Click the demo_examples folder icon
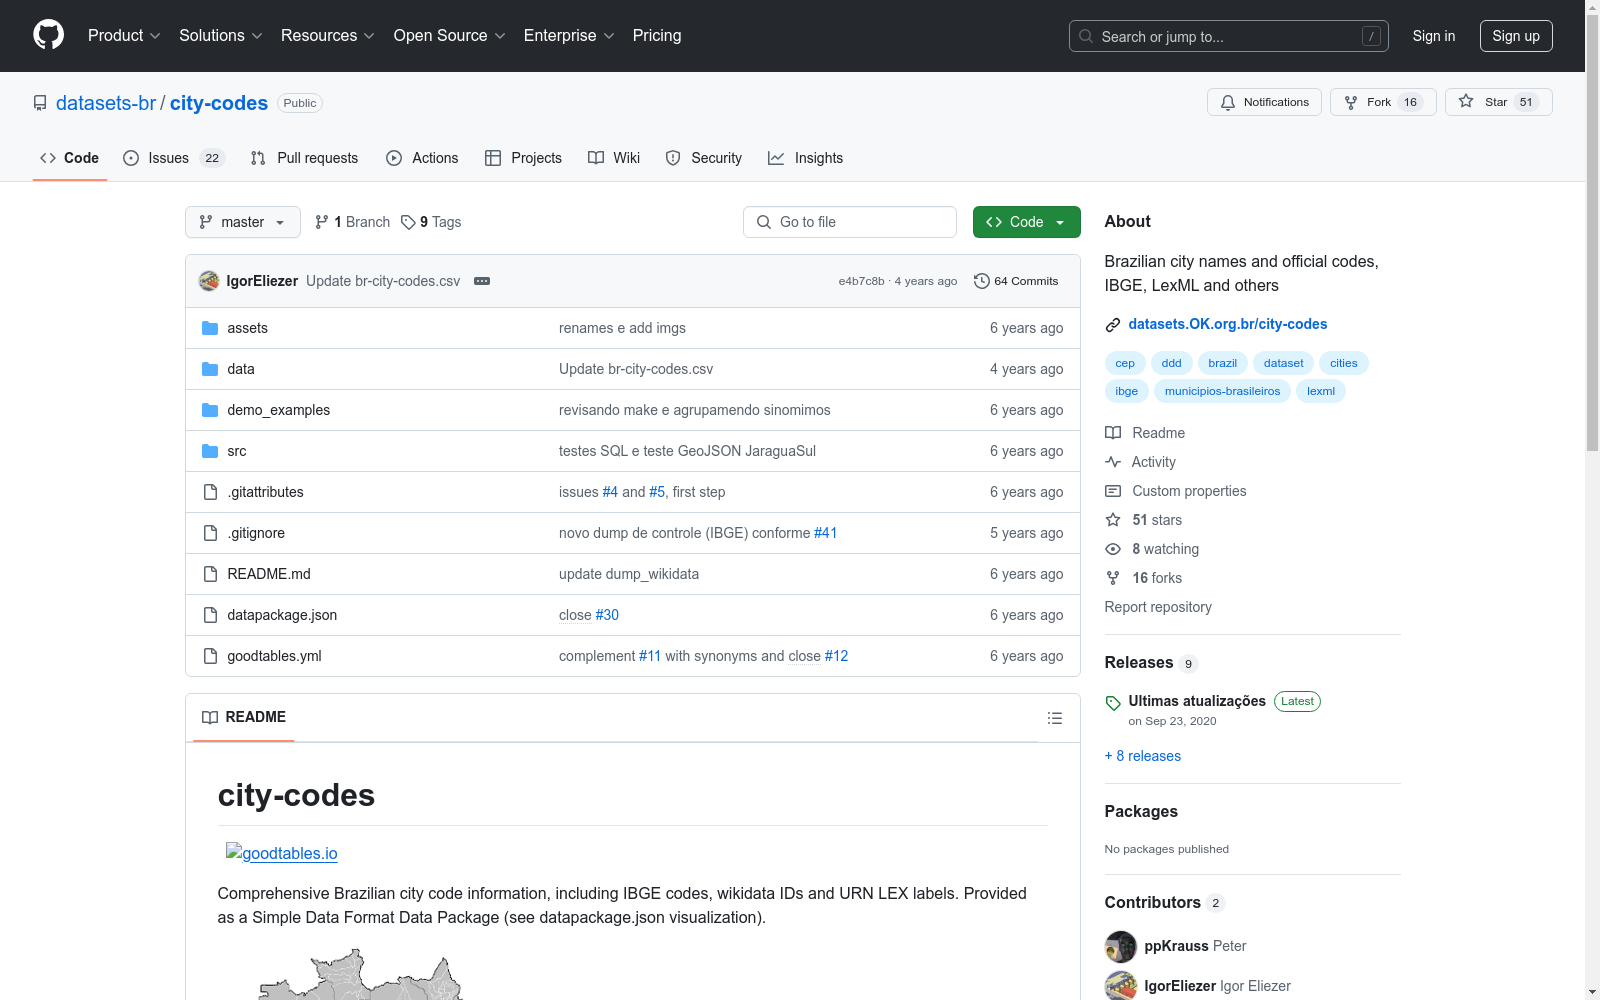Image resolution: width=1600 pixels, height=1000 pixels. (210, 410)
